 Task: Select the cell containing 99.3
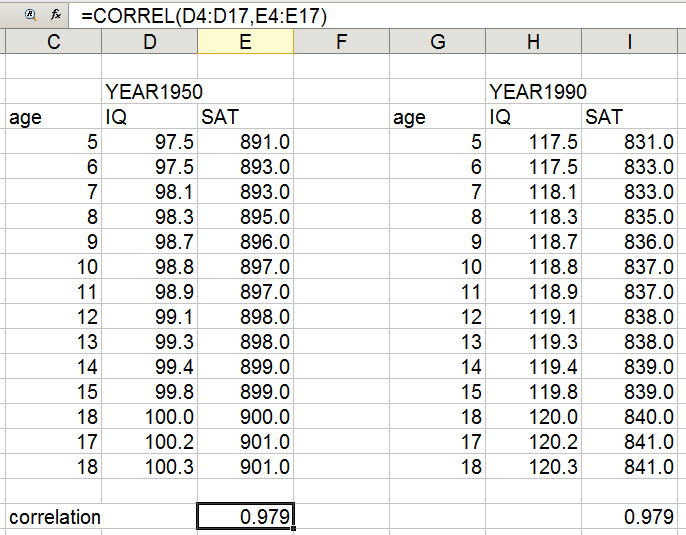point(150,341)
